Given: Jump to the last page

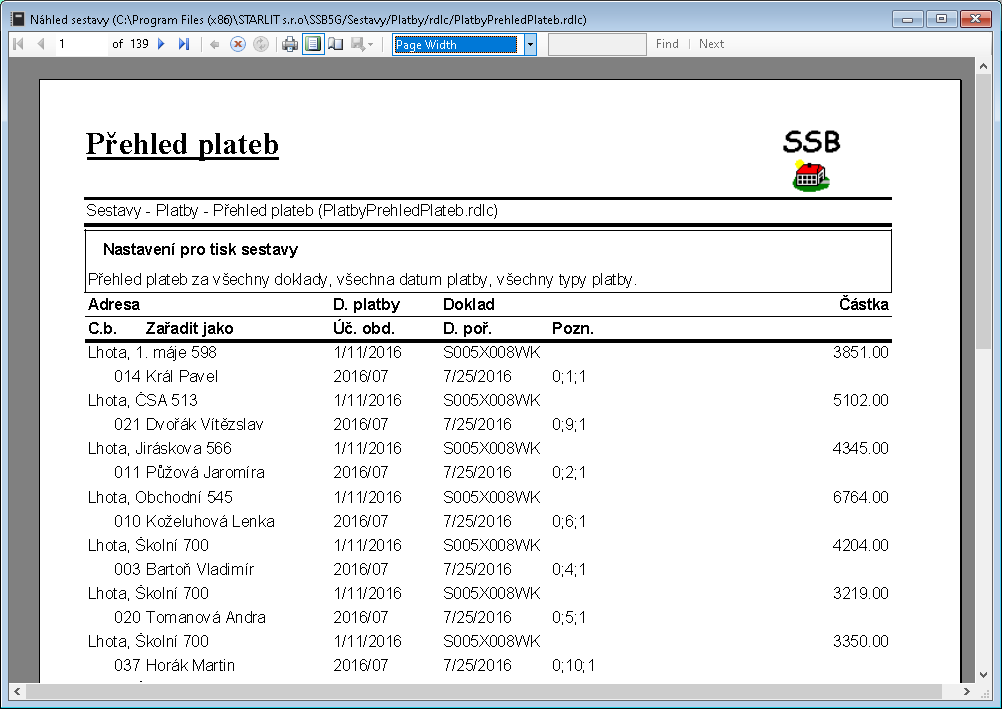Looking at the screenshot, I should click(184, 44).
